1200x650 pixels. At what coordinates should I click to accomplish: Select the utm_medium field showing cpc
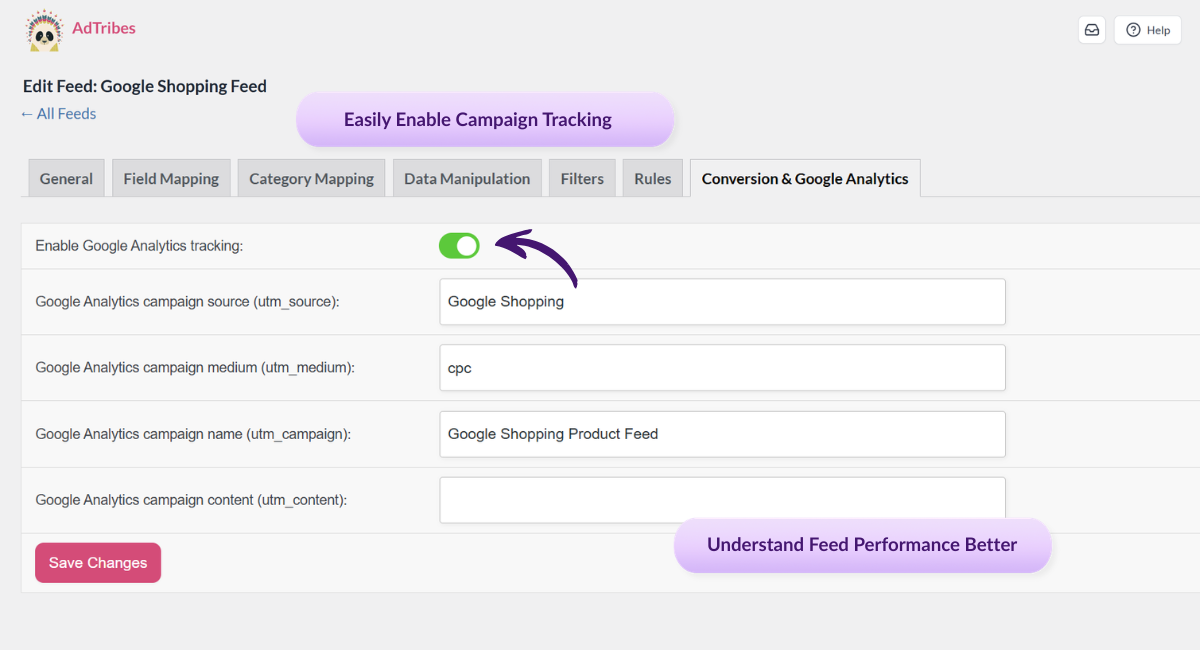[722, 367]
